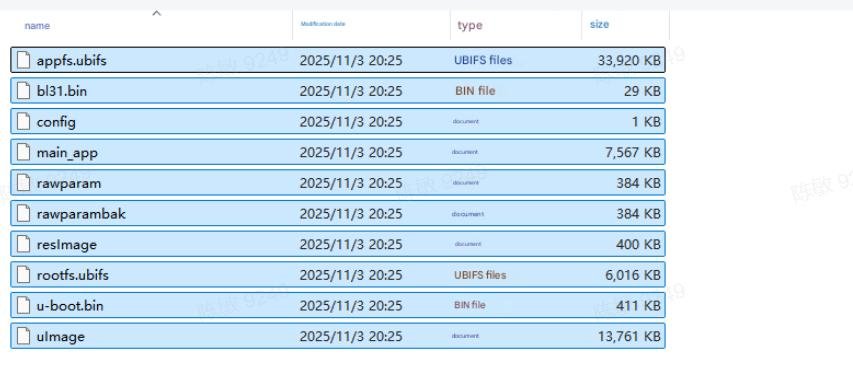Click the uImage file icon
The image size is (853, 390).
coord(23,336)
